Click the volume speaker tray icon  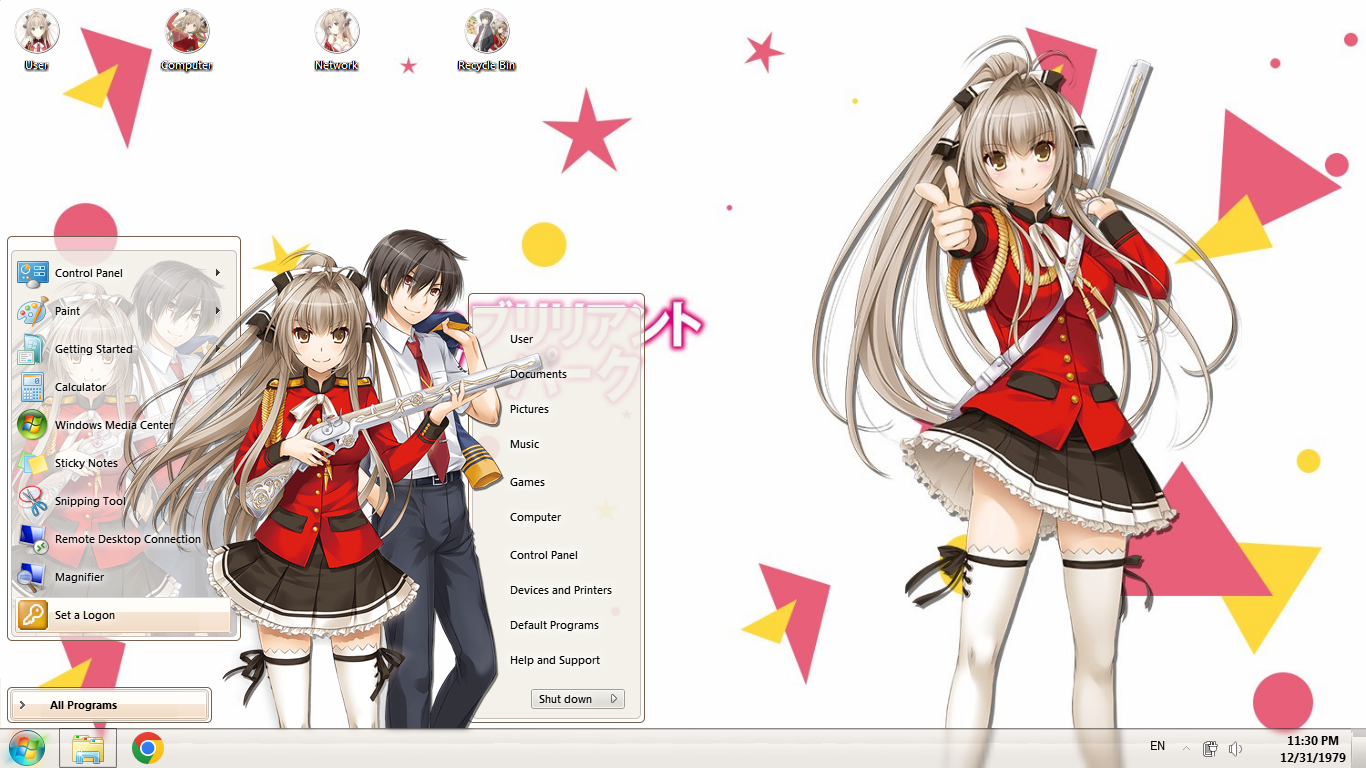click(x=1235, y=748)
